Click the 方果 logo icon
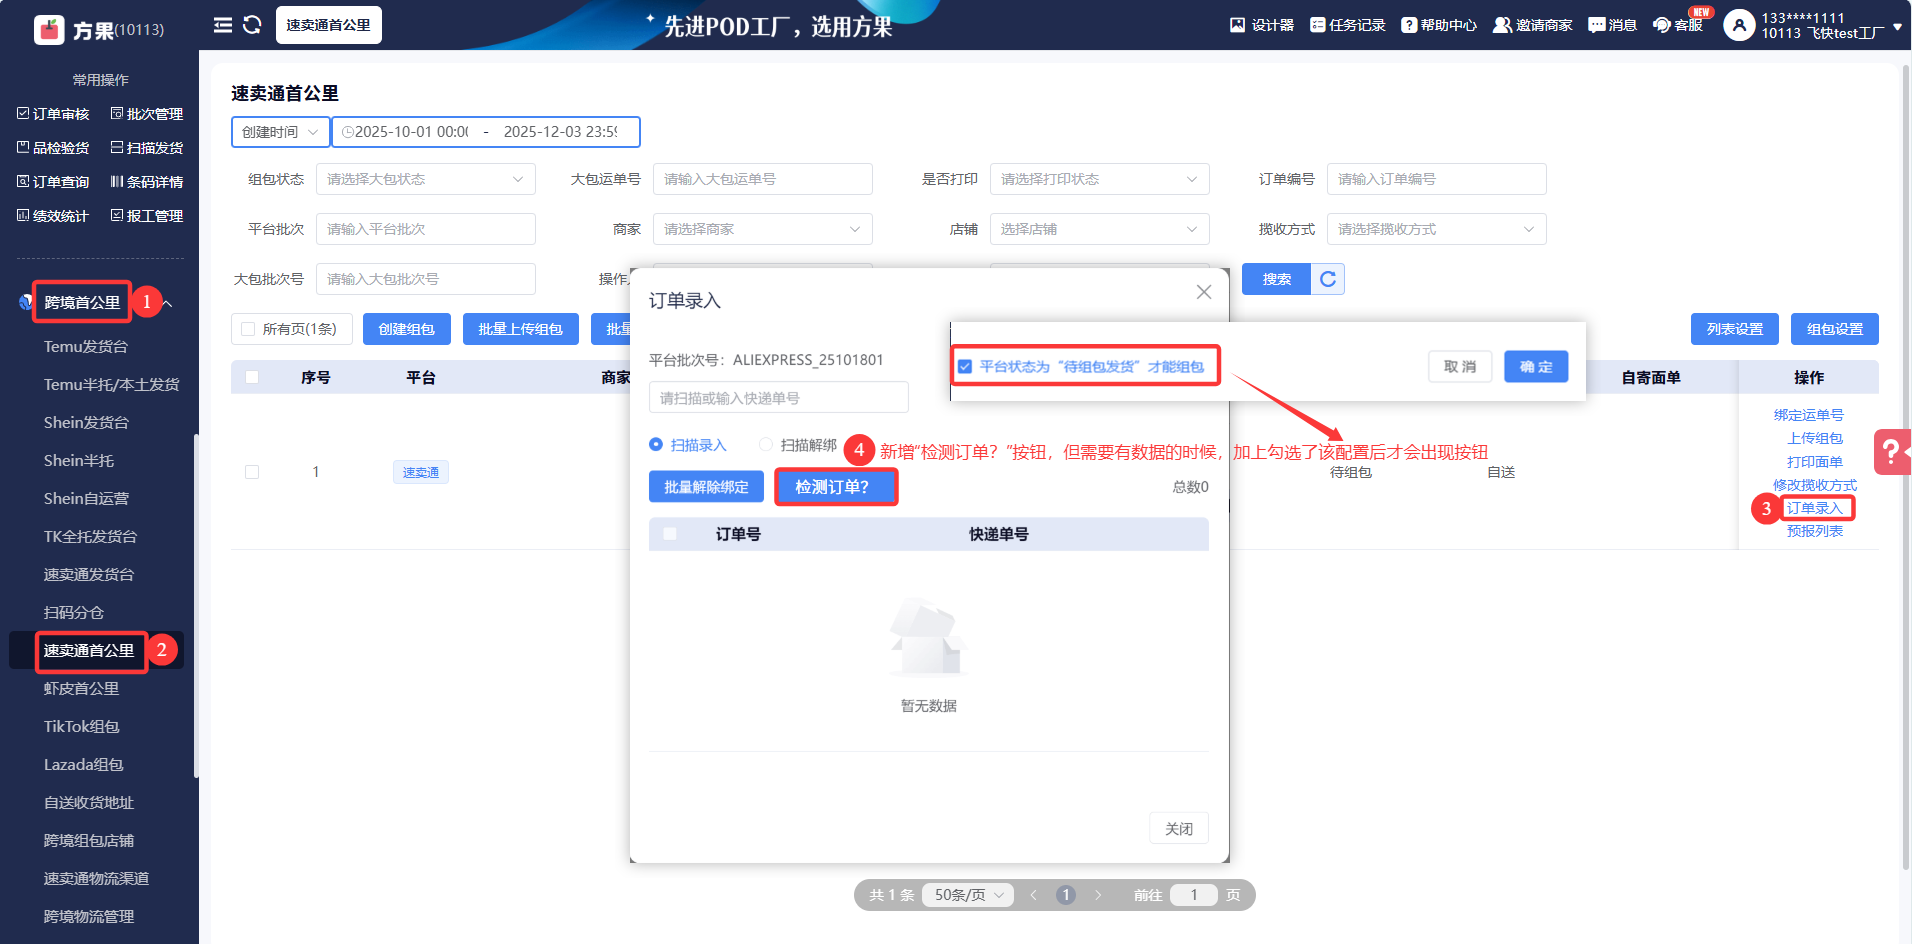The width and height of the screenshot is (1912, 944). click(49, 30)
